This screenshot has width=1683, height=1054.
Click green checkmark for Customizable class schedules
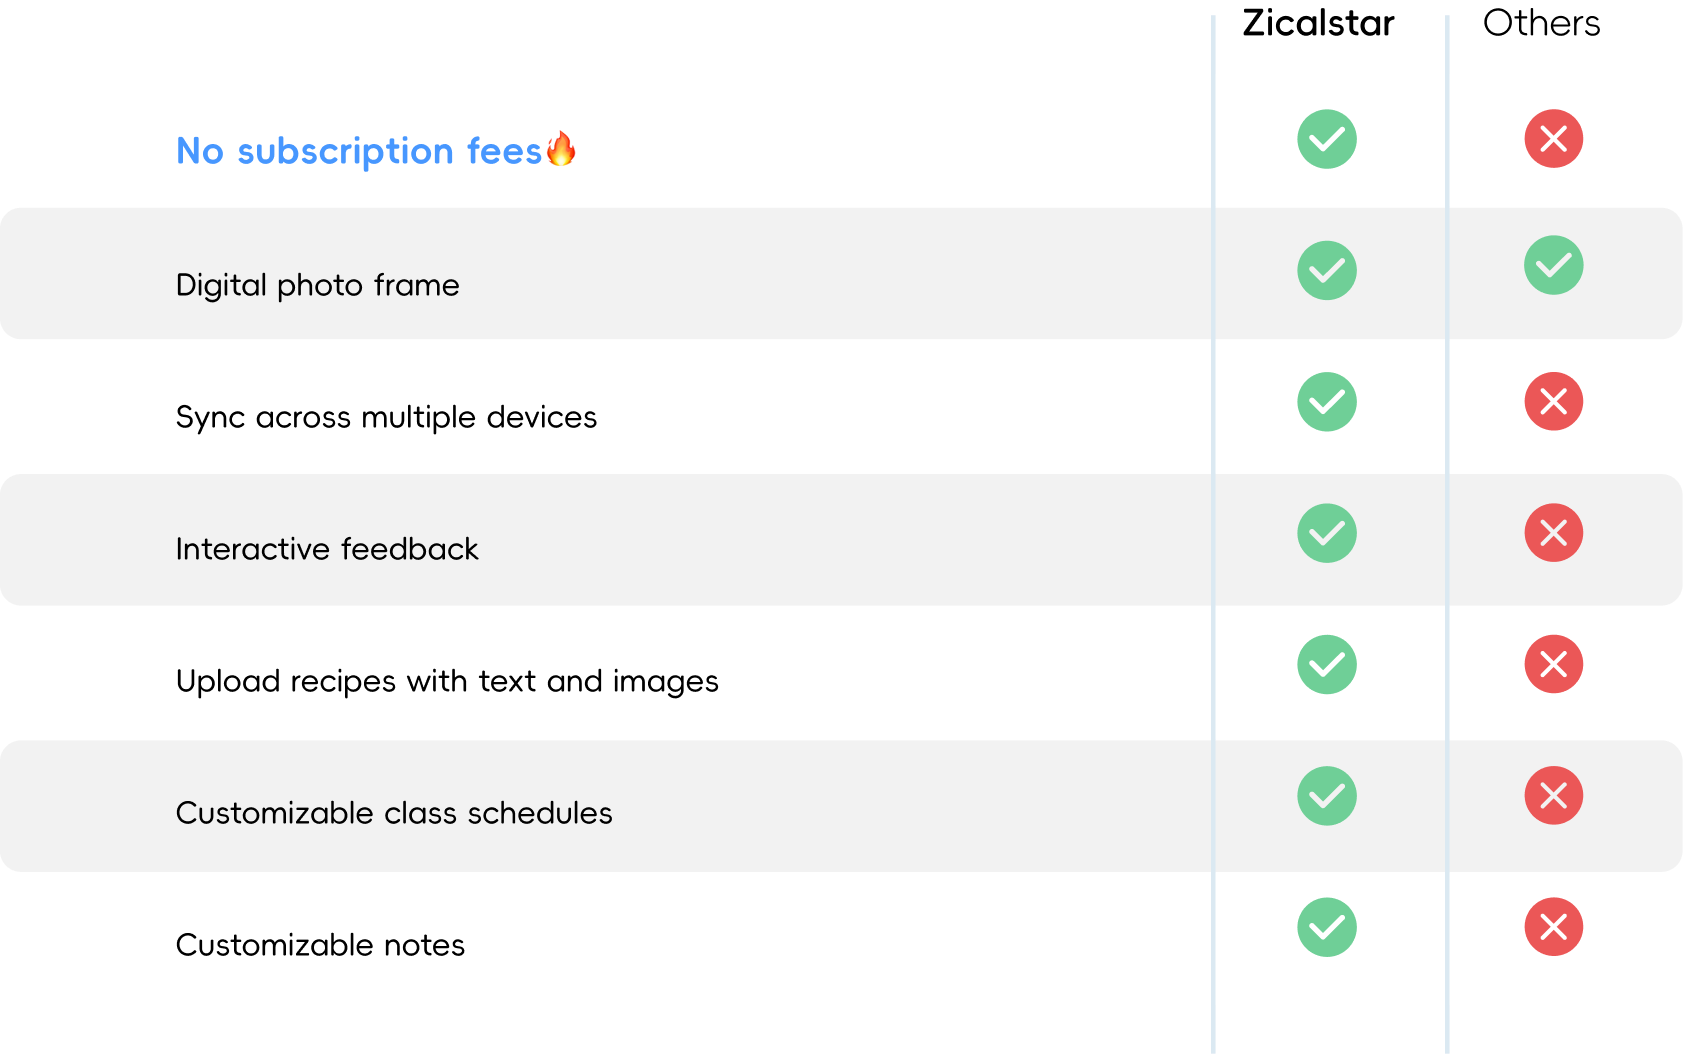[x=1326, y=796]
